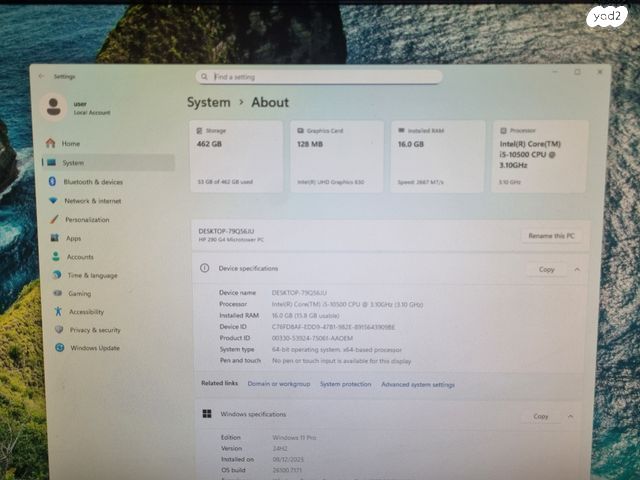Copy the Device specifications
640x480 pixels.
point(546,269)
